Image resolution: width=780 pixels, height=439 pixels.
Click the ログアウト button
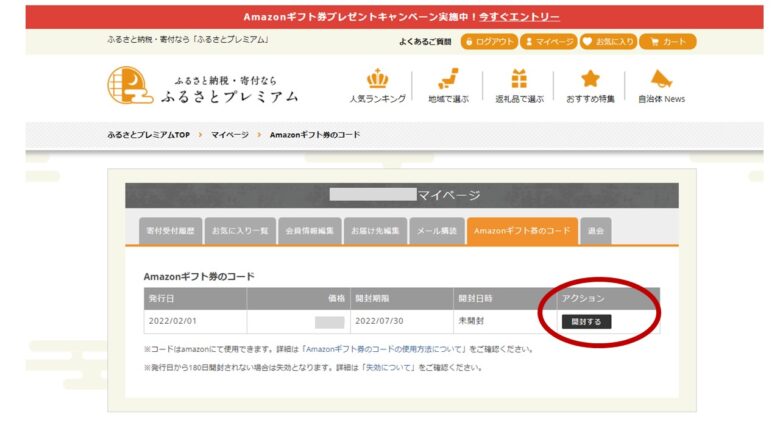(489, 42)
